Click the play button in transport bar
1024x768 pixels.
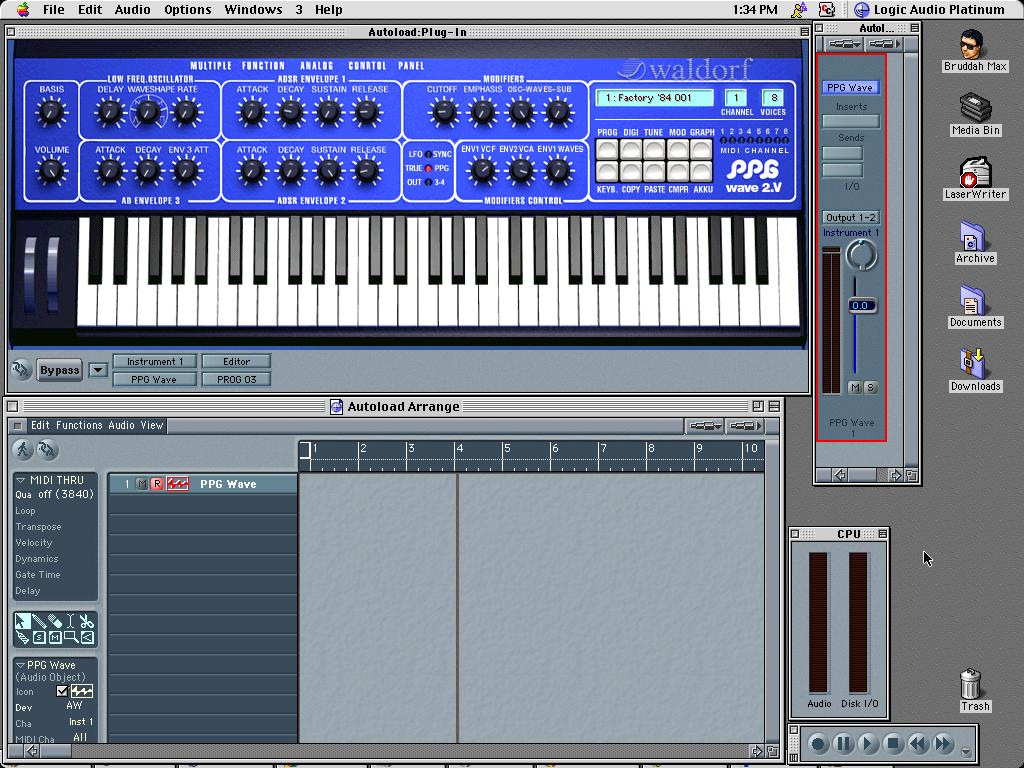coord(868,743)
